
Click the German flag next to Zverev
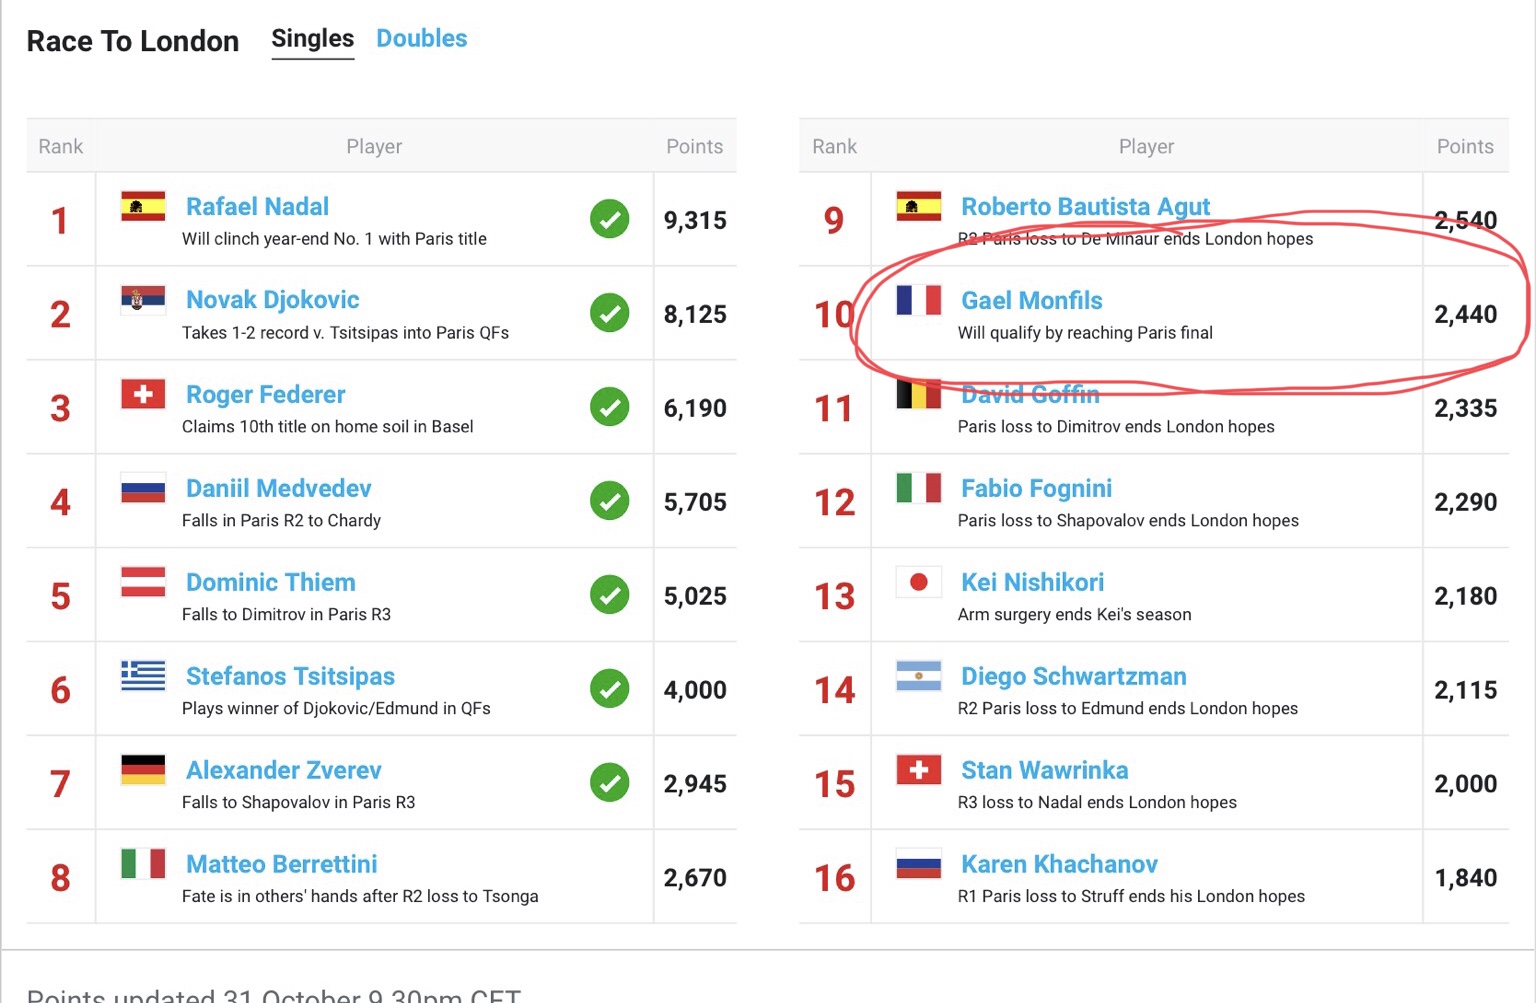tap(143, 770)
